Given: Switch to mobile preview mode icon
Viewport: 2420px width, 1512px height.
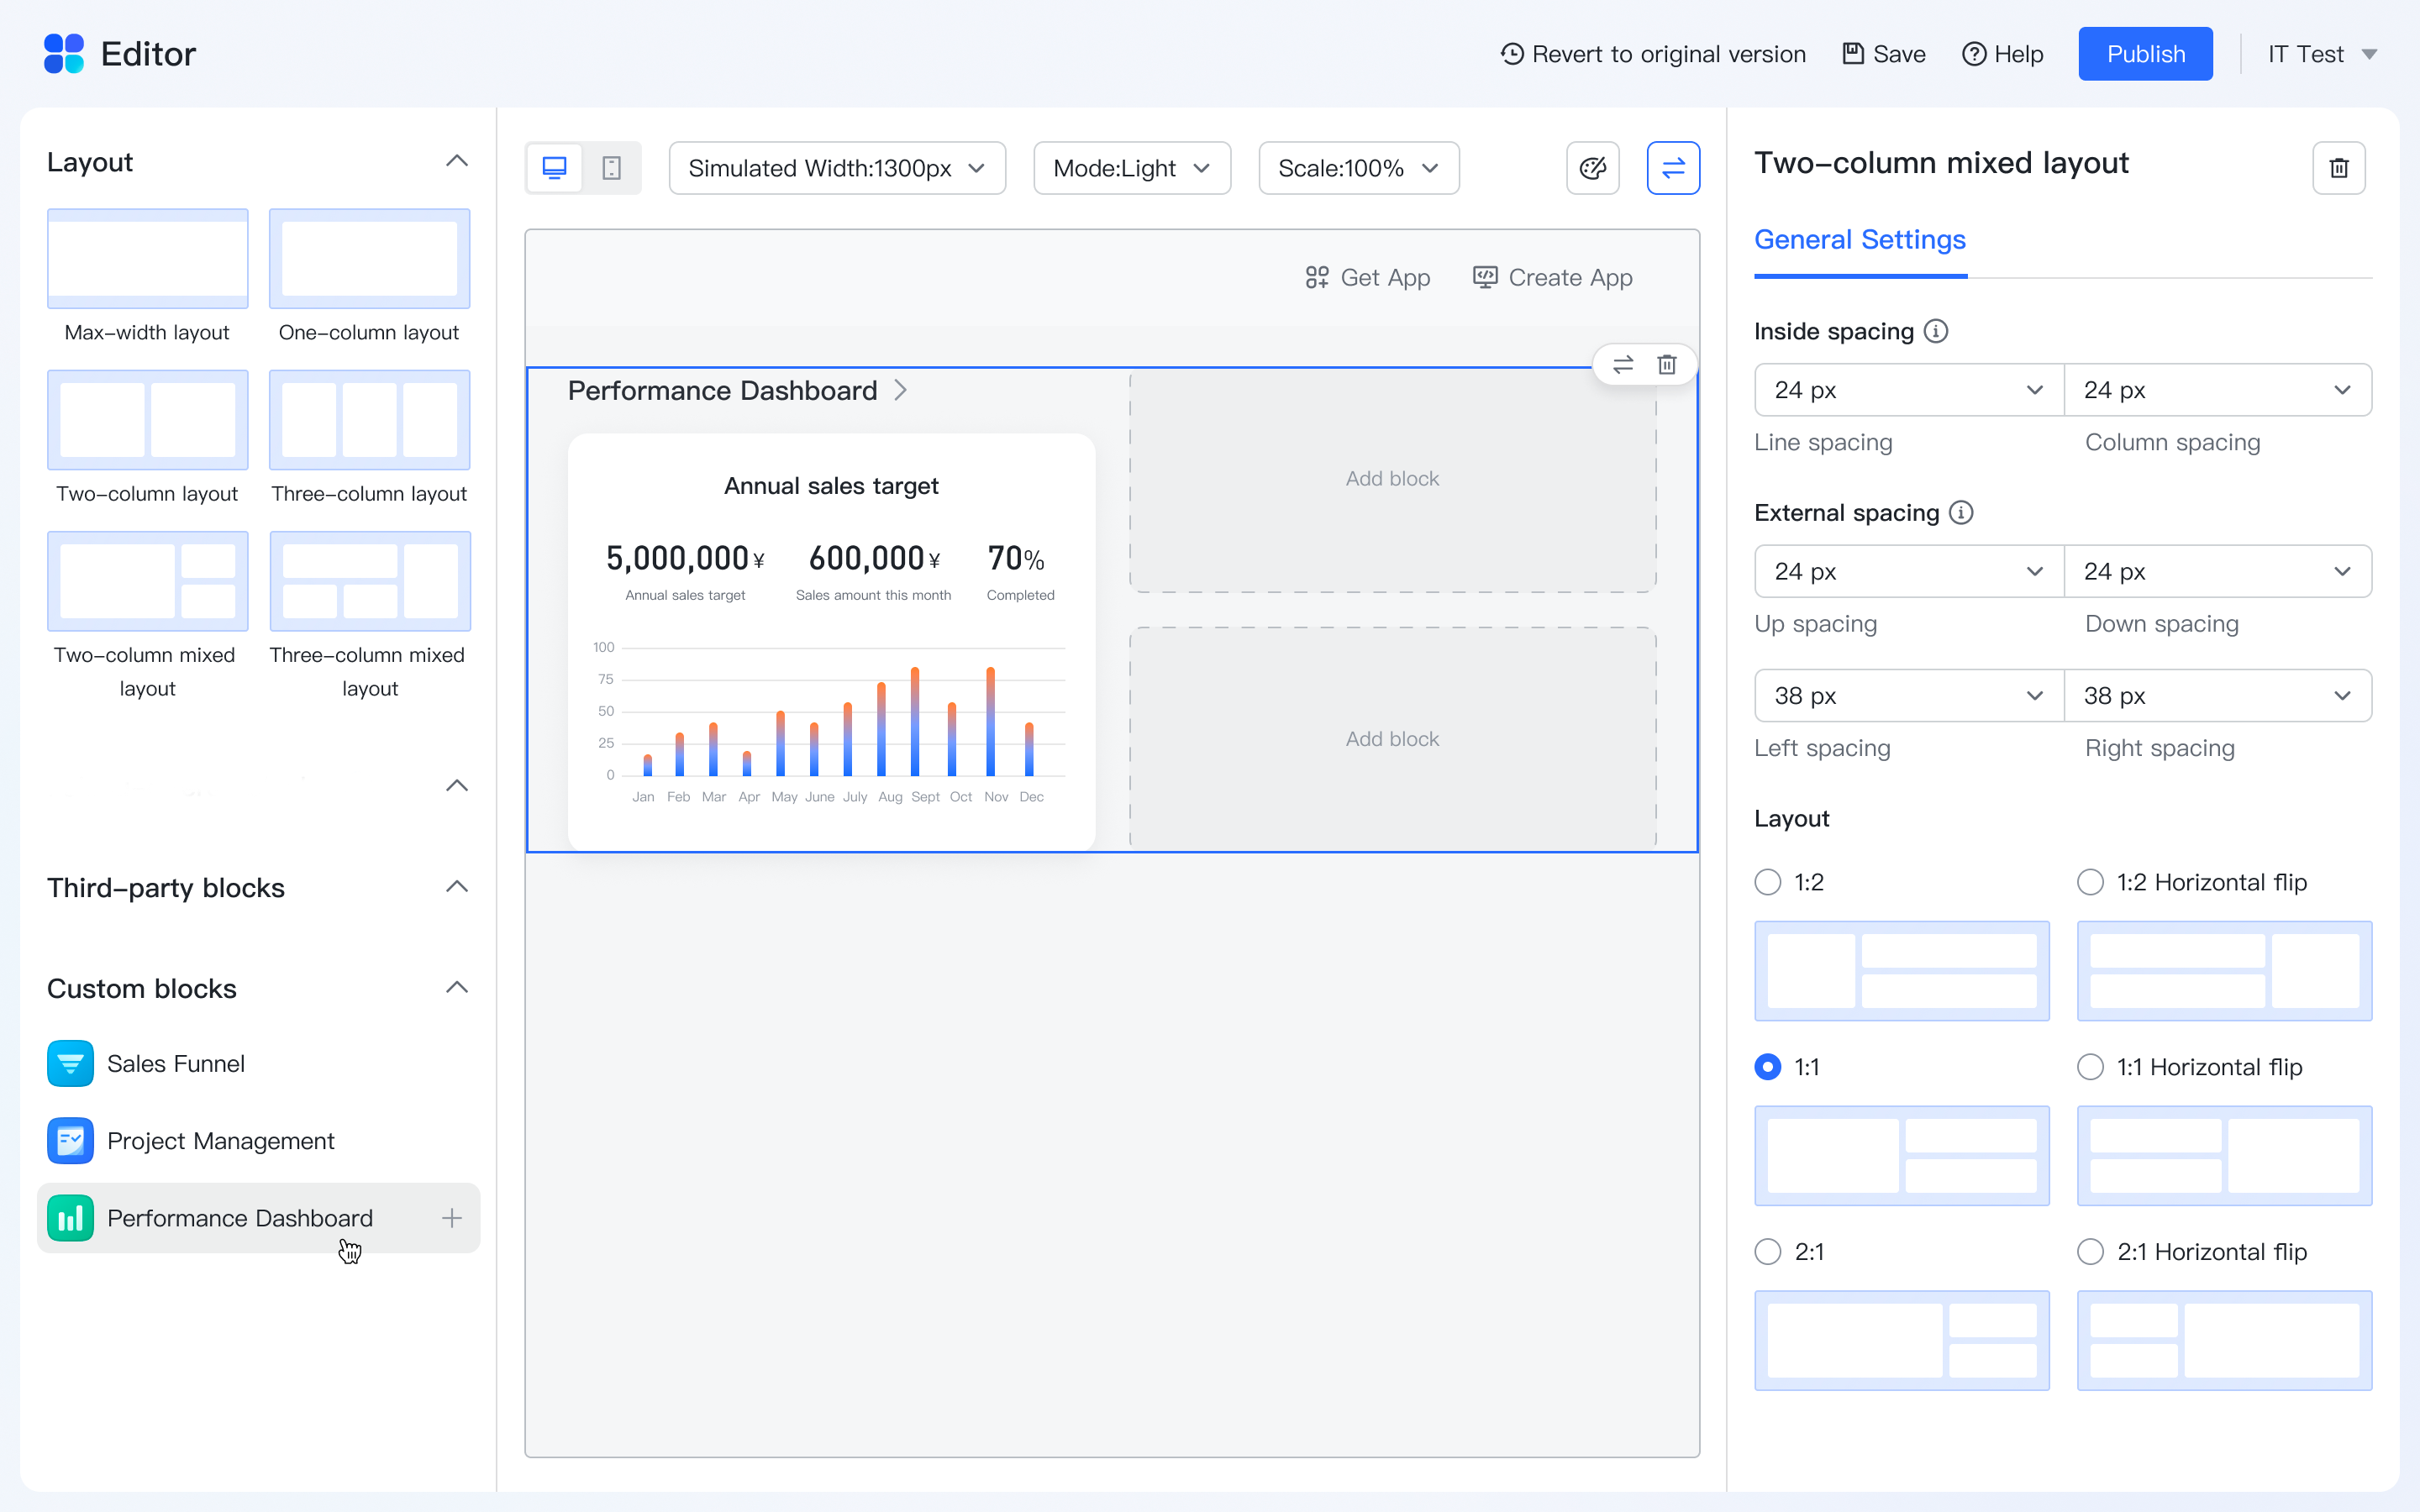Looking at the screenshot, I should tap(612, 168).
